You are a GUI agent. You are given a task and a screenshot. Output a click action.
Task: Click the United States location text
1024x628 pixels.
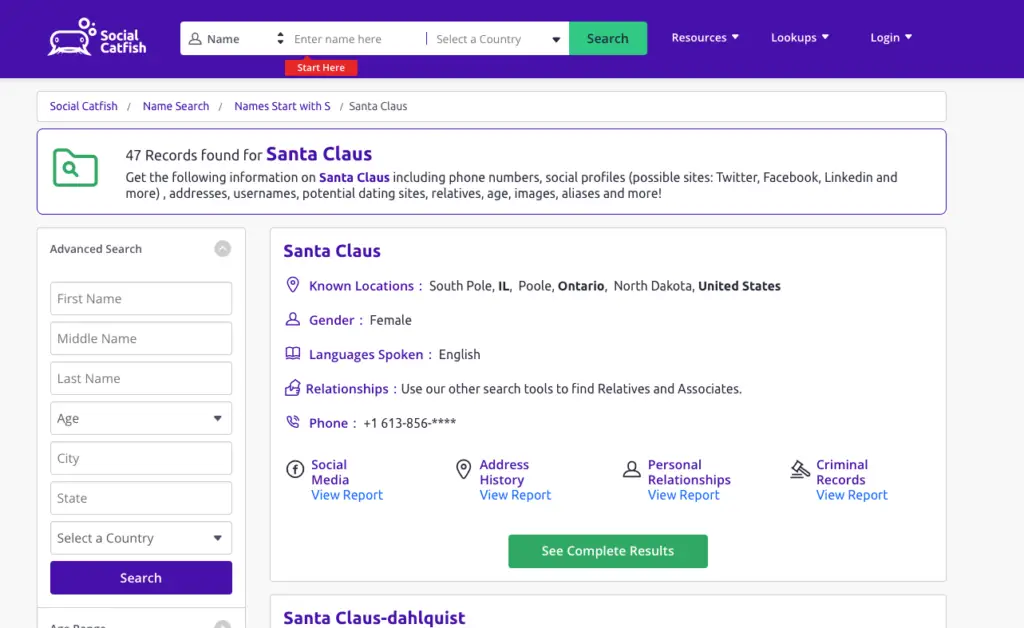[739, 286]
